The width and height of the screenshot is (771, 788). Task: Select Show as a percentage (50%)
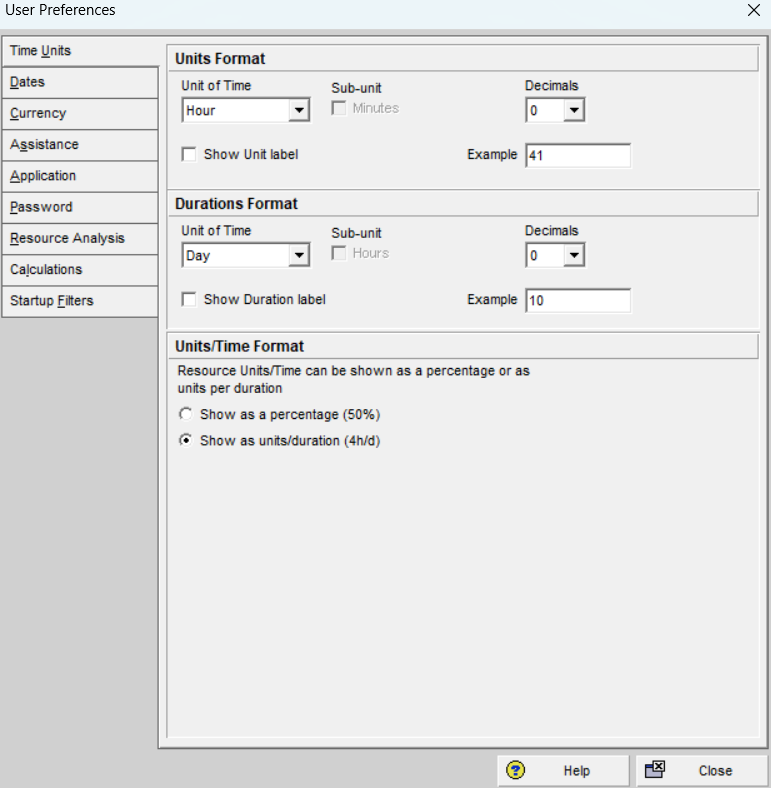point(186,415)
